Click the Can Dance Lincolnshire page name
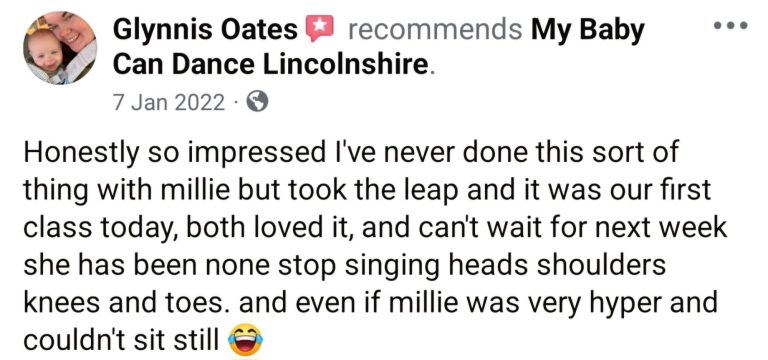Image resolution: width=768 pixels, height=360 pixels. [x=270, y=65]
